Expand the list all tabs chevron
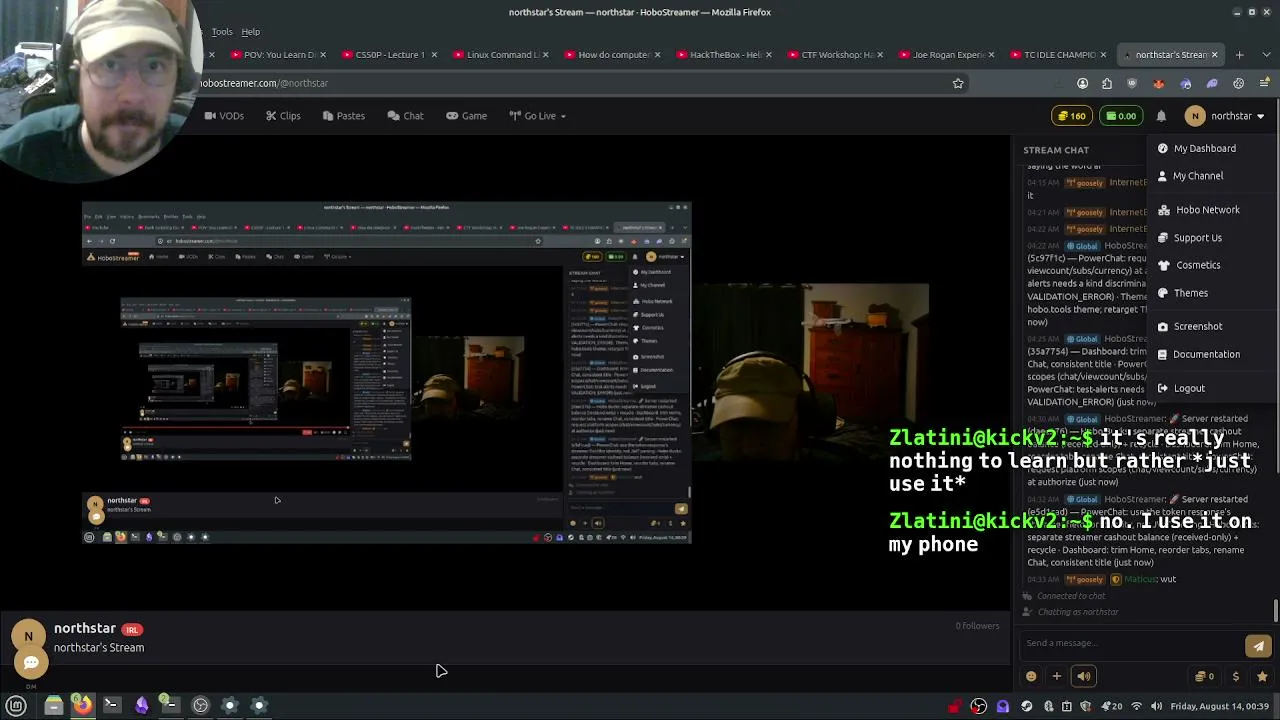1280x720 pixels. coord(1265,55)
